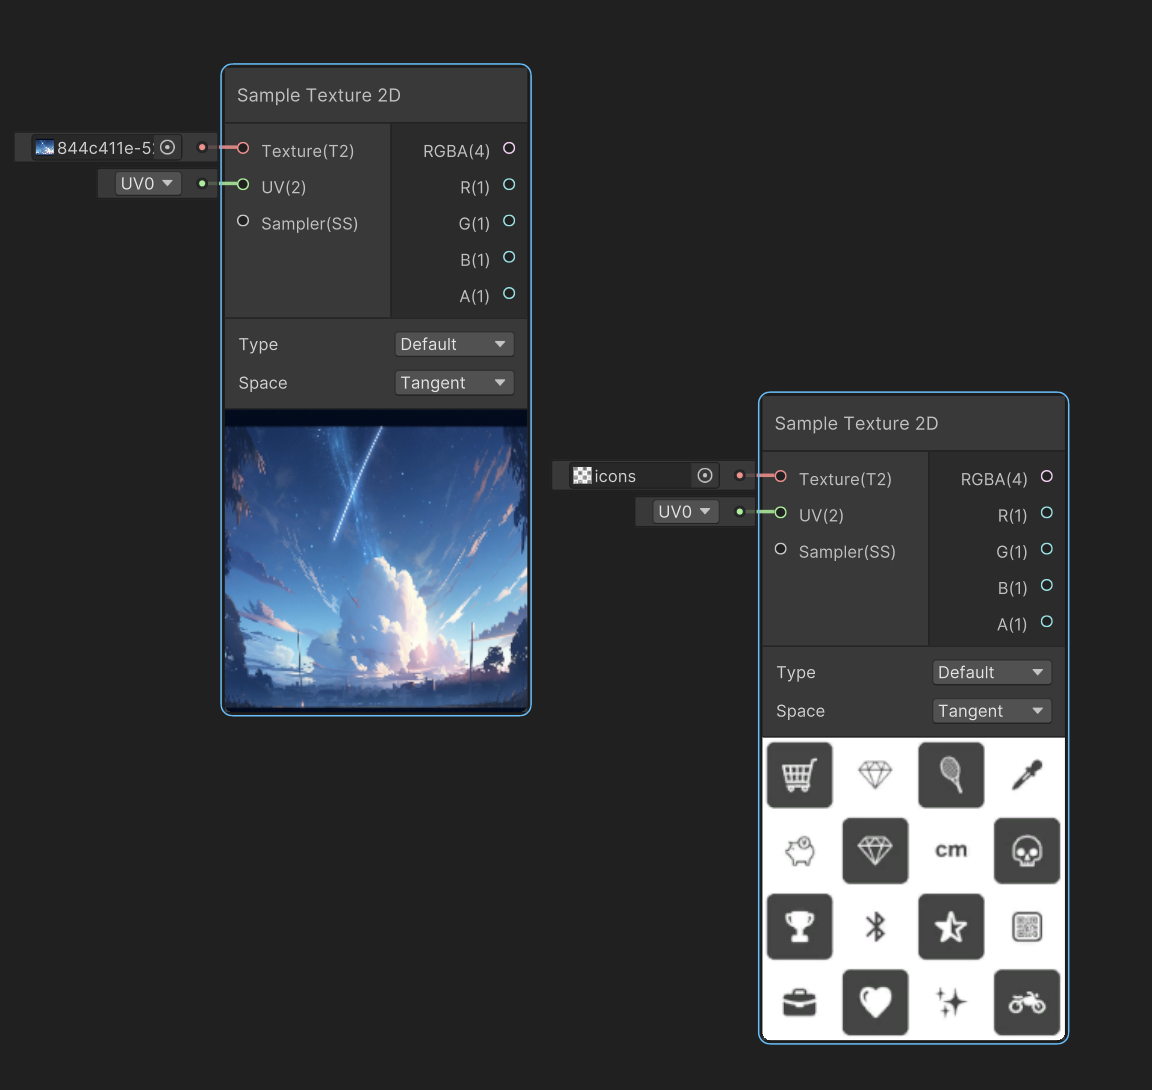Click the cm text icon in the preview

pyautogui.click(x=951, y=851)
